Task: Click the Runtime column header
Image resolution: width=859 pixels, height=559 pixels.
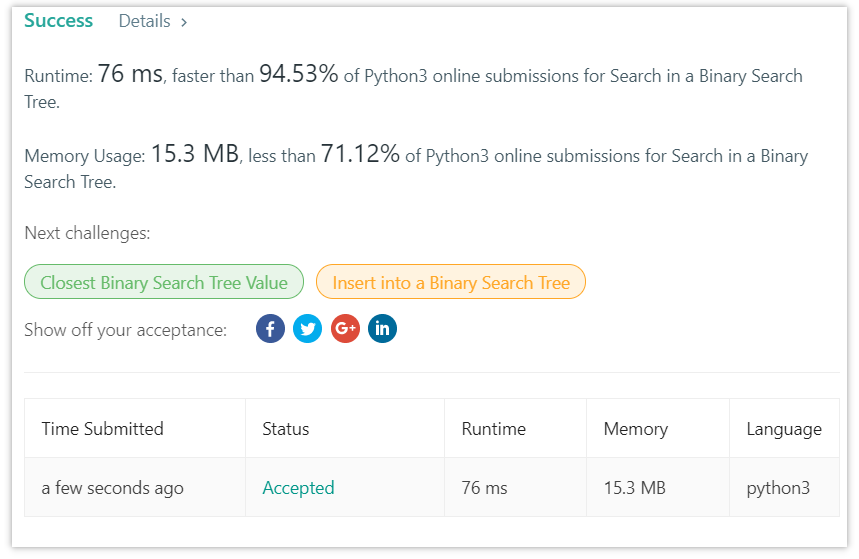Action: [494, 429]
